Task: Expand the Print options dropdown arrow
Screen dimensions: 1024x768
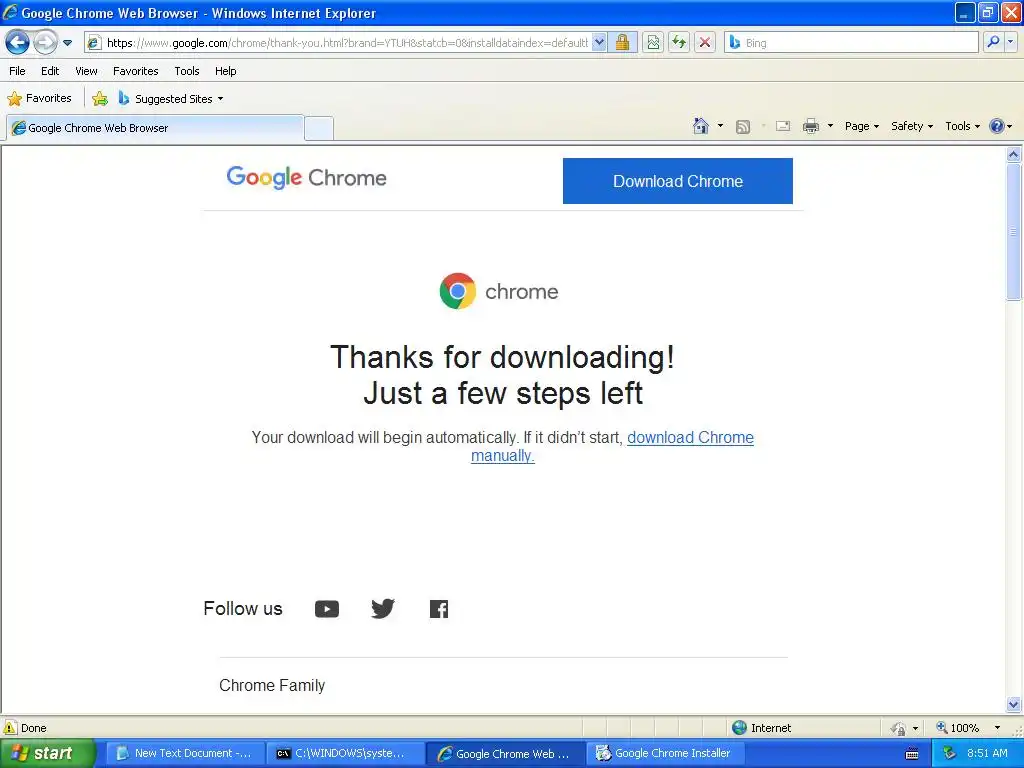Action: click(x=830, y=126)
